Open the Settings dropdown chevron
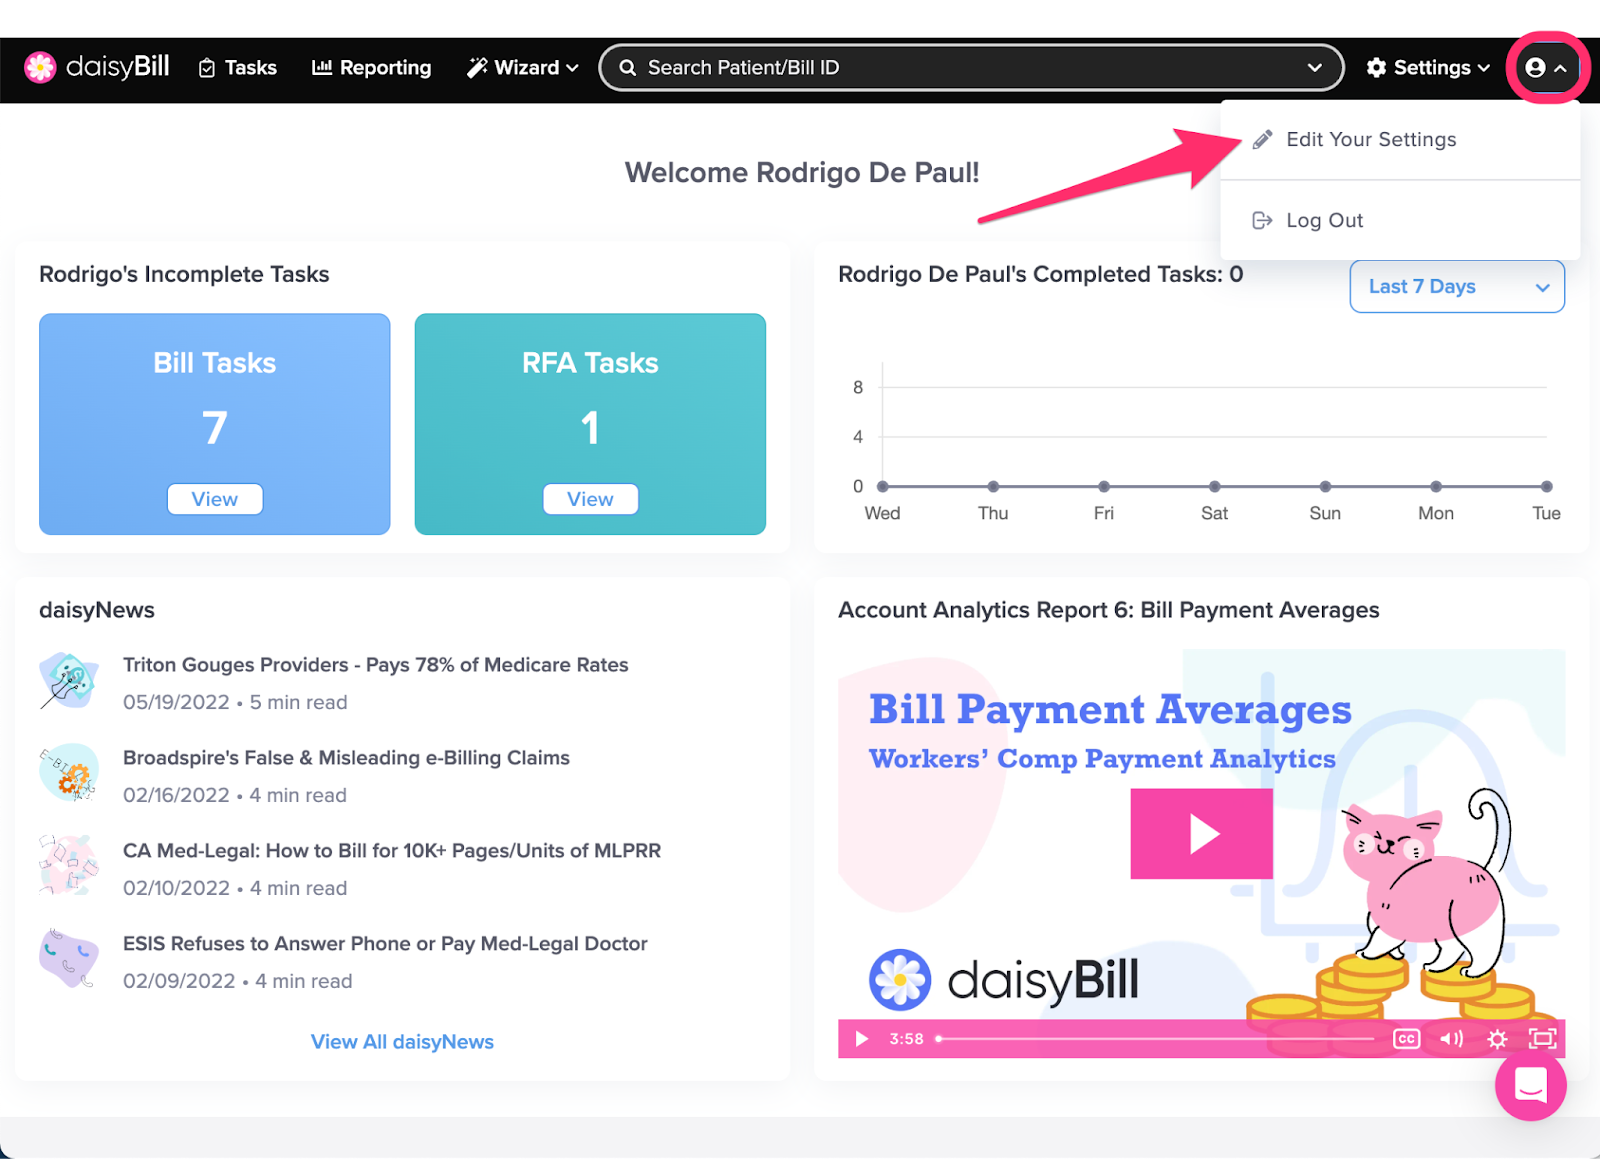Screen dimensions: 1600x1159 (x=1483, y=68)
